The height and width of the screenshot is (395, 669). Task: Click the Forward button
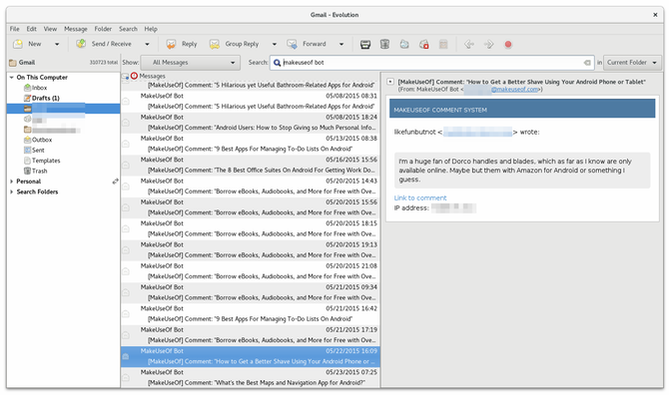307,44
